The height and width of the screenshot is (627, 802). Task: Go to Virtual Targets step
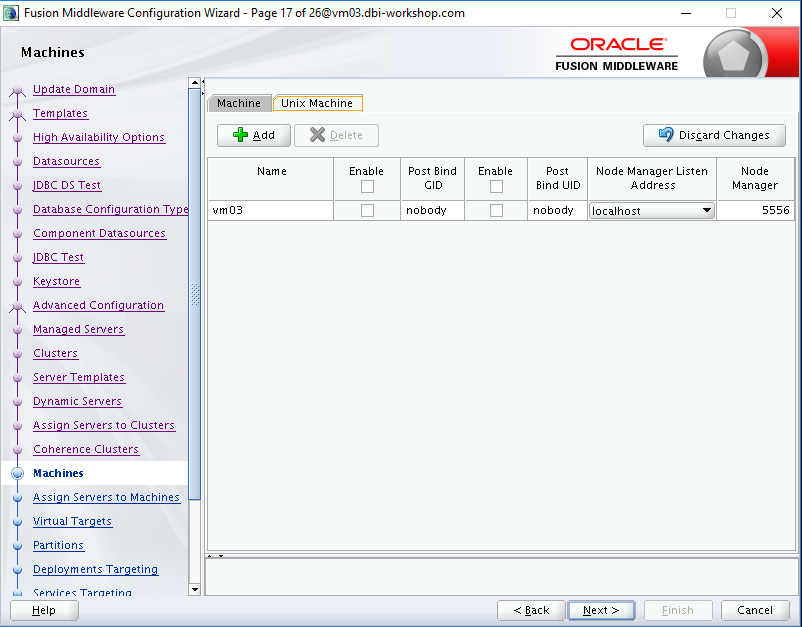click(x=72, y=521)
